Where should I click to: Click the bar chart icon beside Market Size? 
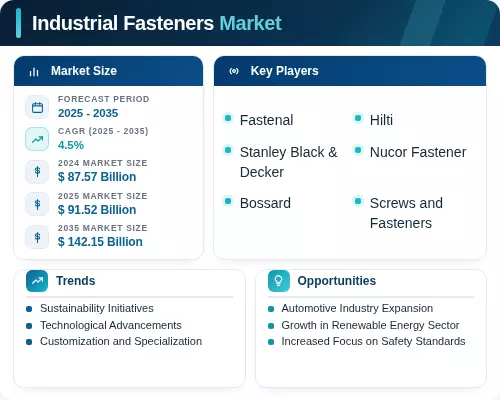(x=34, y=71)
